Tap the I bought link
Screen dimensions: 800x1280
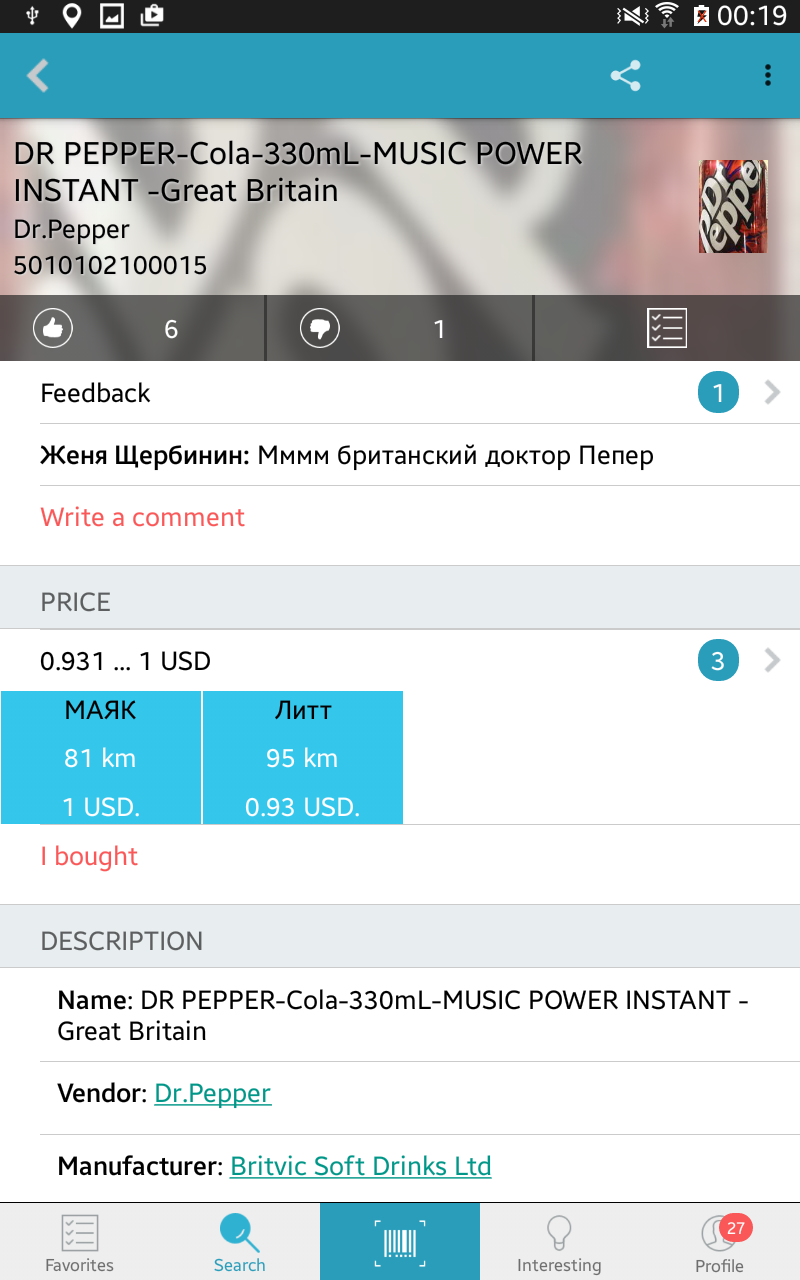[89, 856]
